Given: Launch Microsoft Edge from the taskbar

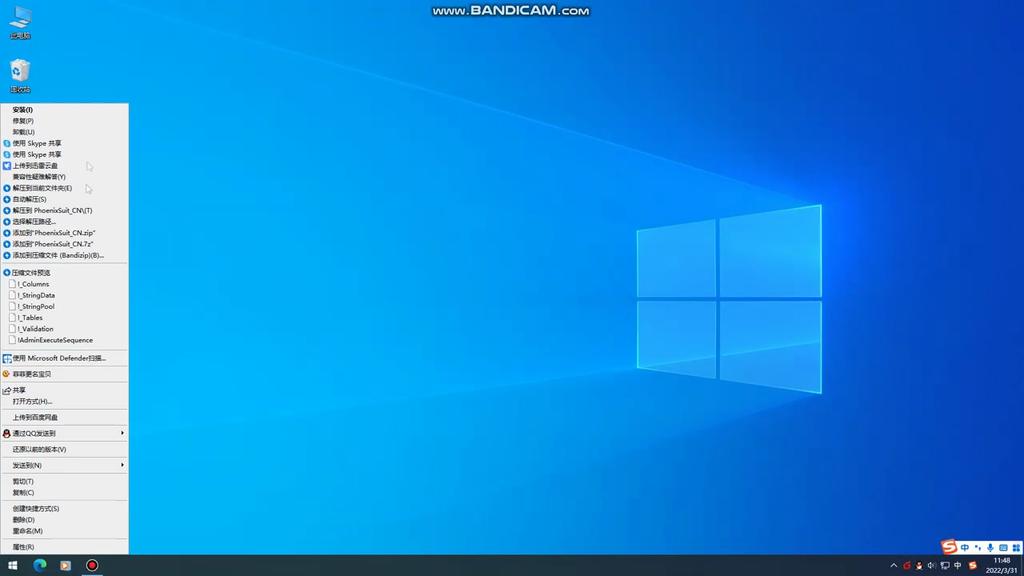Looking at the screenshot, I should click(x=40, y=565).
